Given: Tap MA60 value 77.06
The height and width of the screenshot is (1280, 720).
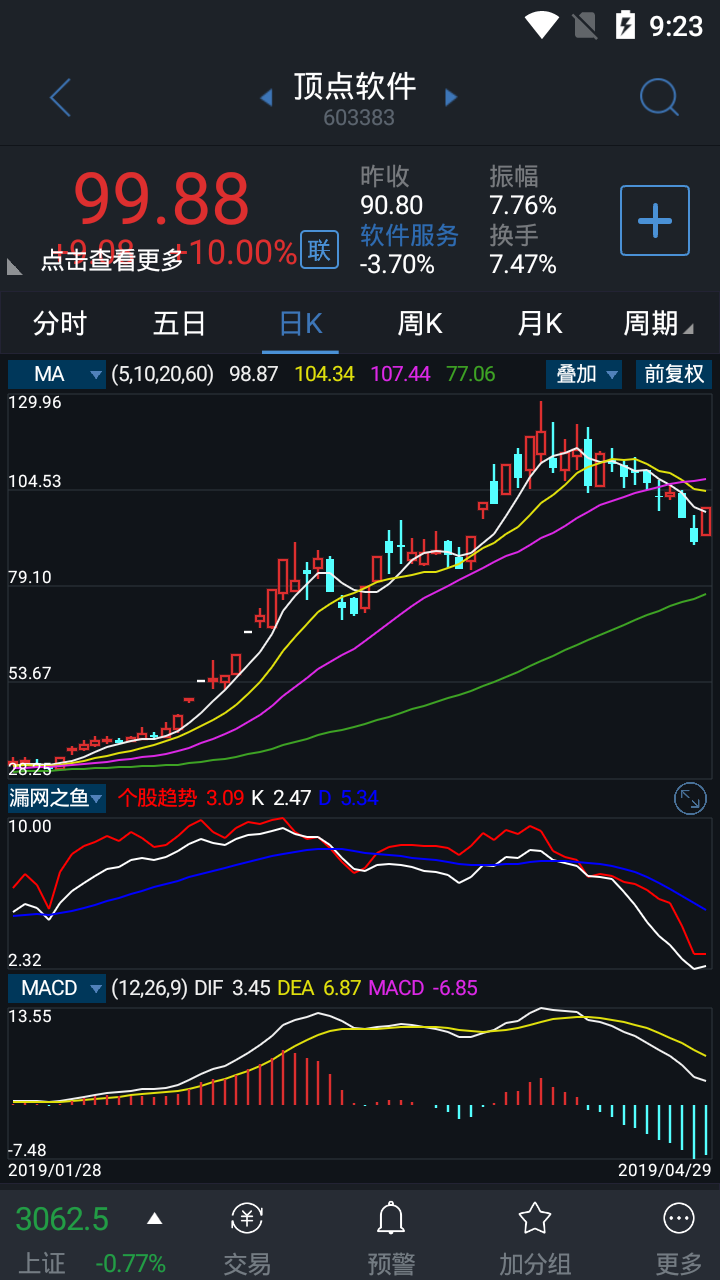Looking at the screenshot, I should [471, 374].
